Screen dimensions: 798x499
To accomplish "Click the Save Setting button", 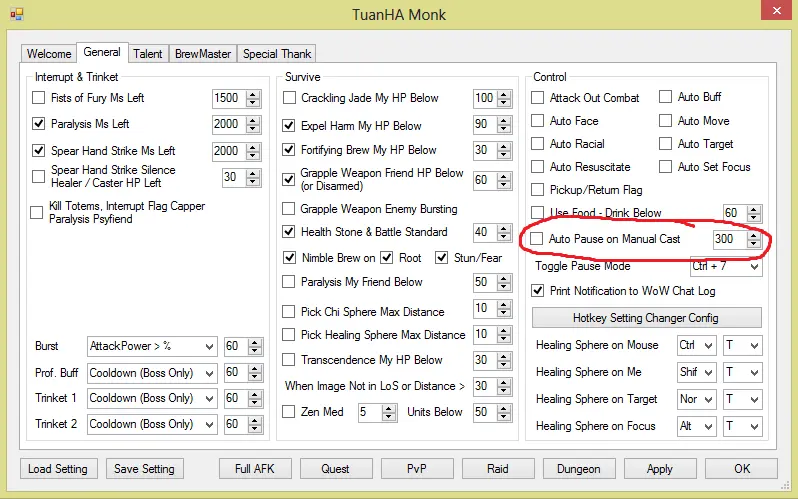I will (x=144, y=469).
